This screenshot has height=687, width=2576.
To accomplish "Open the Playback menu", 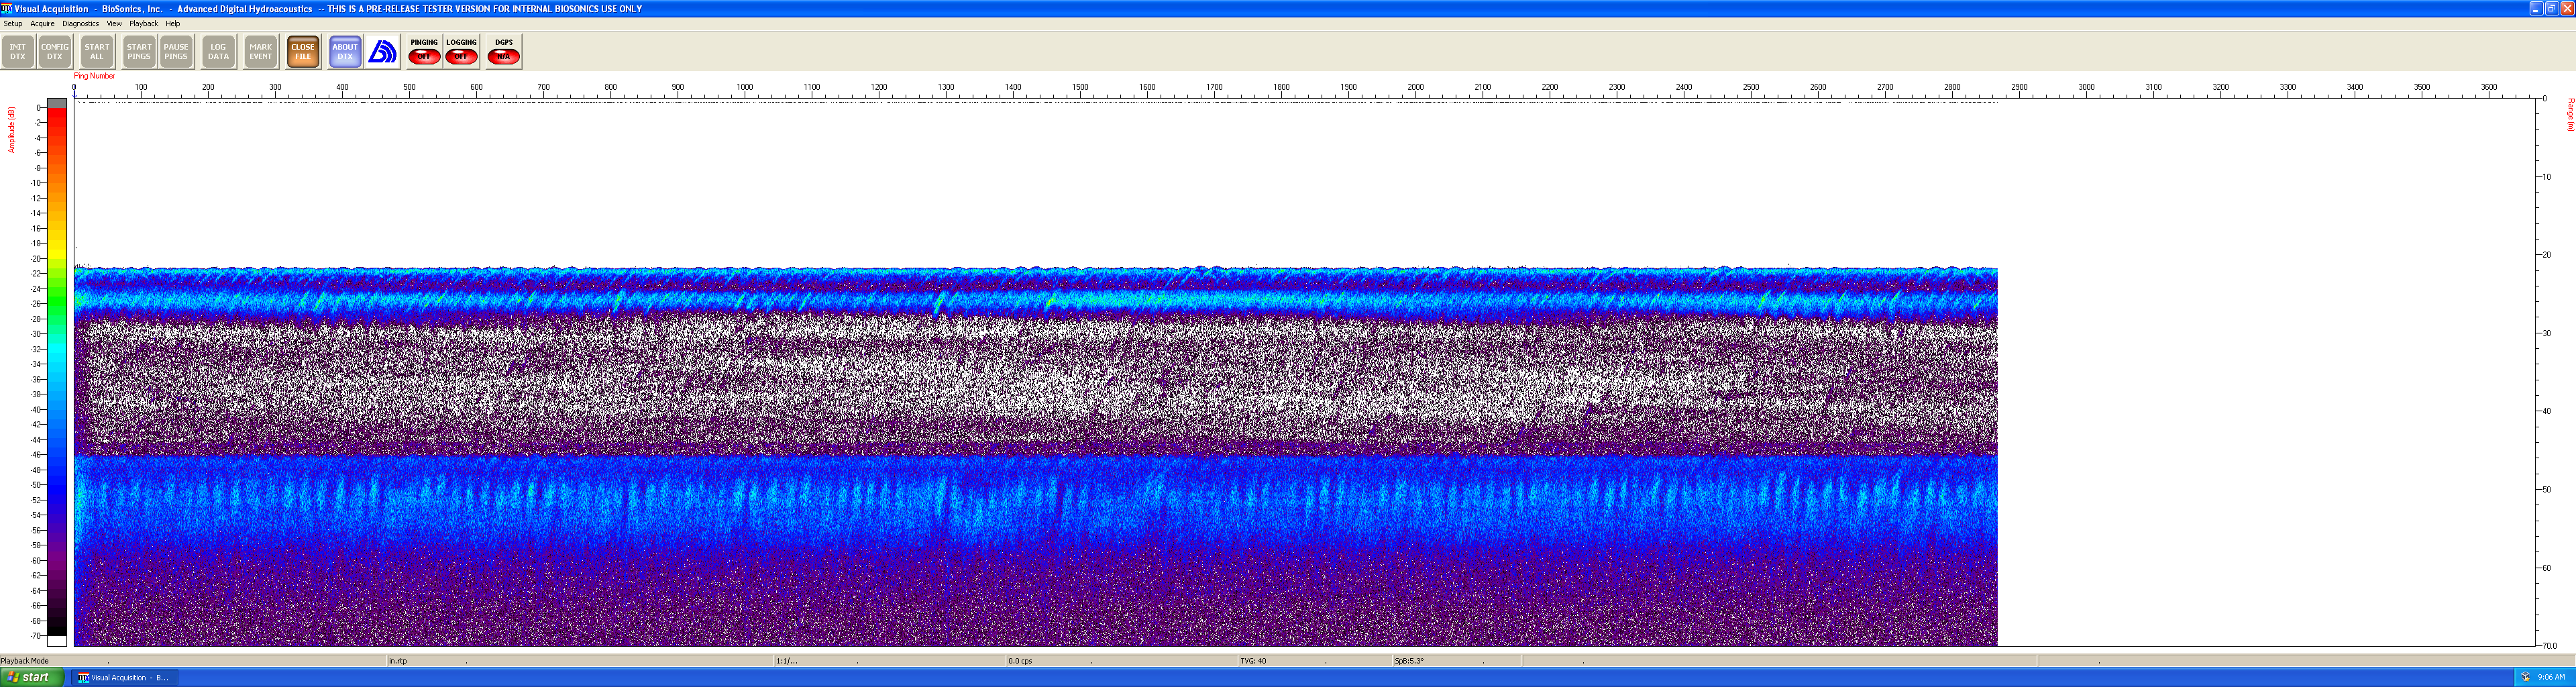I will point(143,24).
